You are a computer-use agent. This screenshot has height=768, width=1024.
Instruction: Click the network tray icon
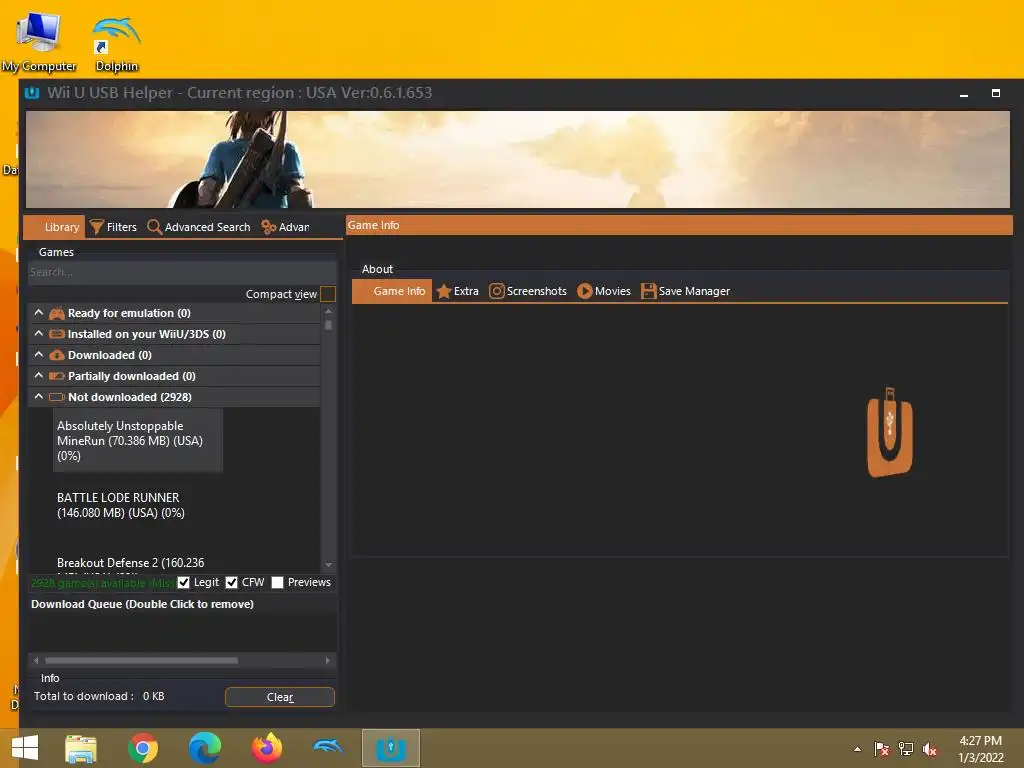[906, 749]
